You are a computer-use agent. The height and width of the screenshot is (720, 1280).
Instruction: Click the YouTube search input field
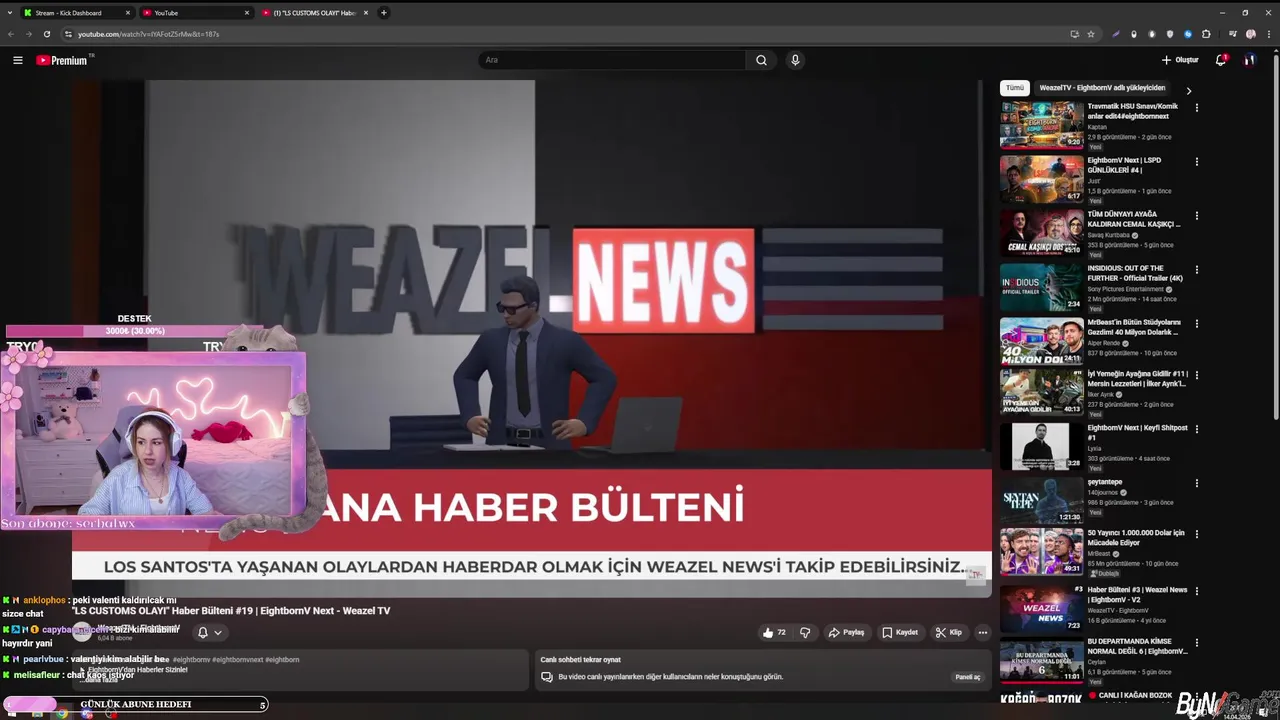pyautogui.click(x=612, y=60)
